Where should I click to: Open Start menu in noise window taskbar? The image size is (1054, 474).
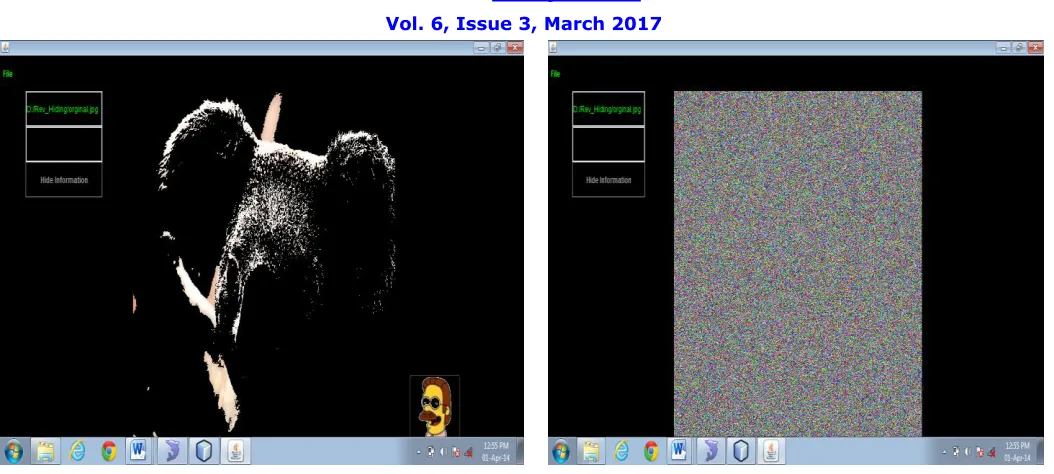561,451
